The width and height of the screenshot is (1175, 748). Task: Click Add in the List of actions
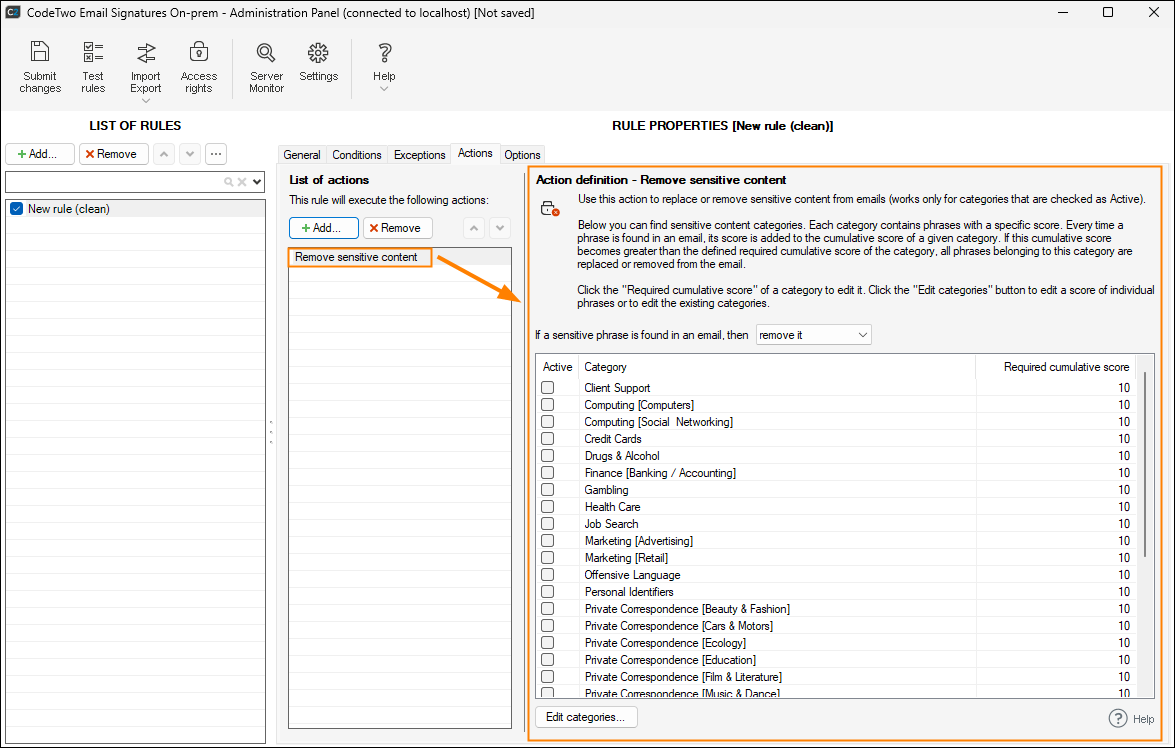323,228
